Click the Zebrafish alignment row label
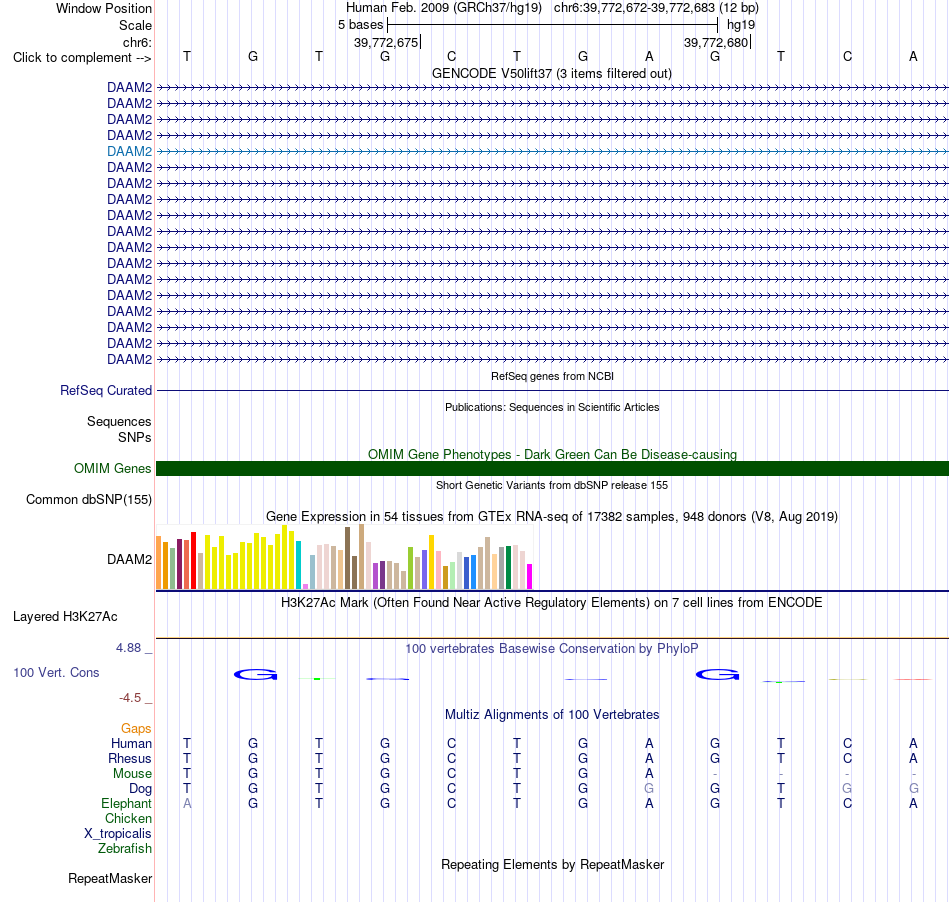Viewport: 950px width, 902px height. pyautogui.click(x=125, y=849)
